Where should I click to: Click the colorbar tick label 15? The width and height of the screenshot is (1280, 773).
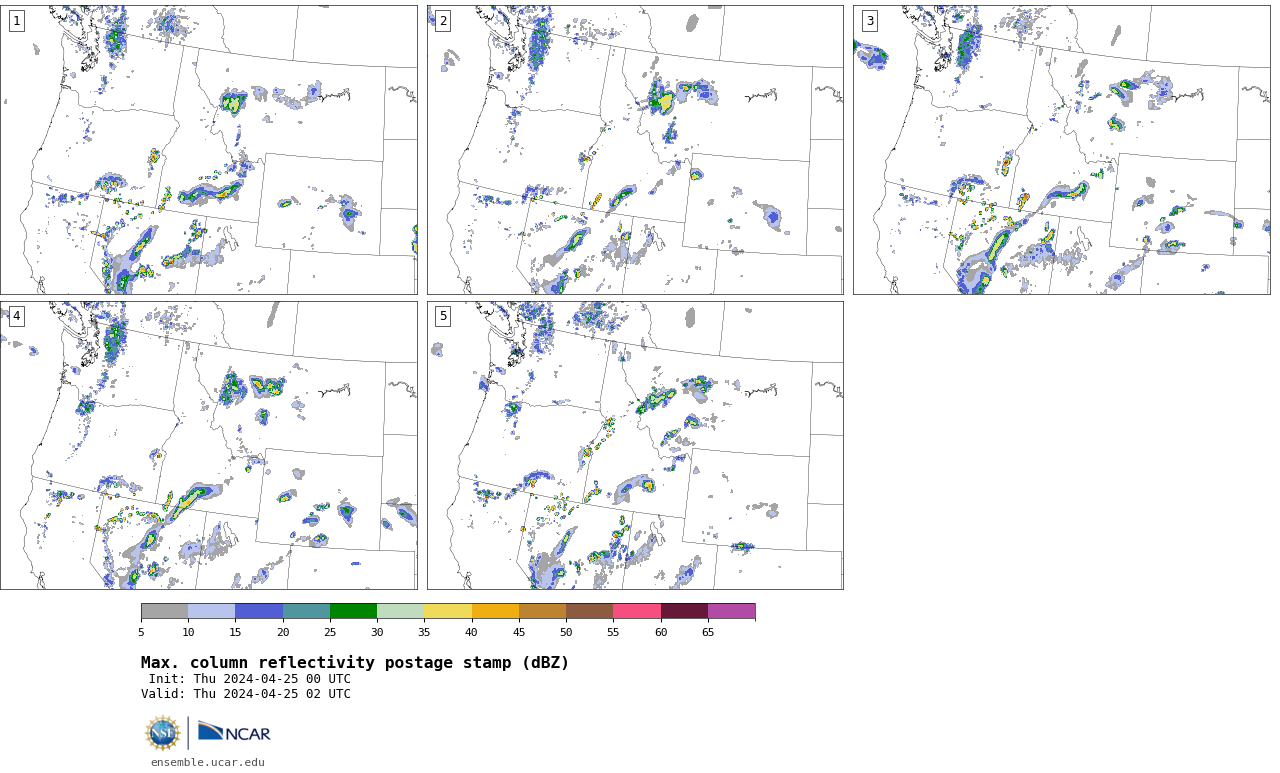click(235, 632)
